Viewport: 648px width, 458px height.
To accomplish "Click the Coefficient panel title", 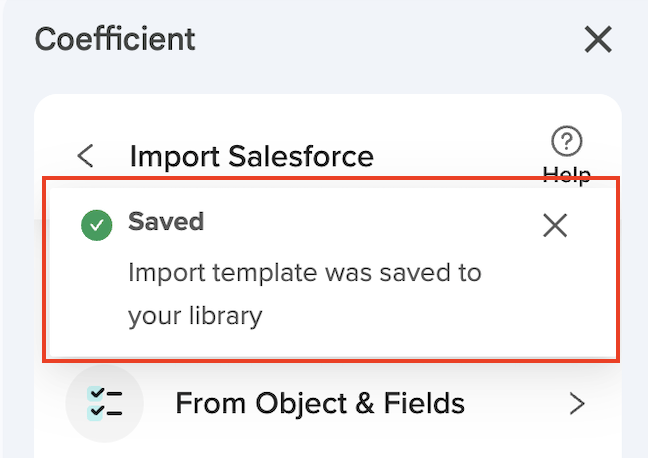I will [115, 40].
